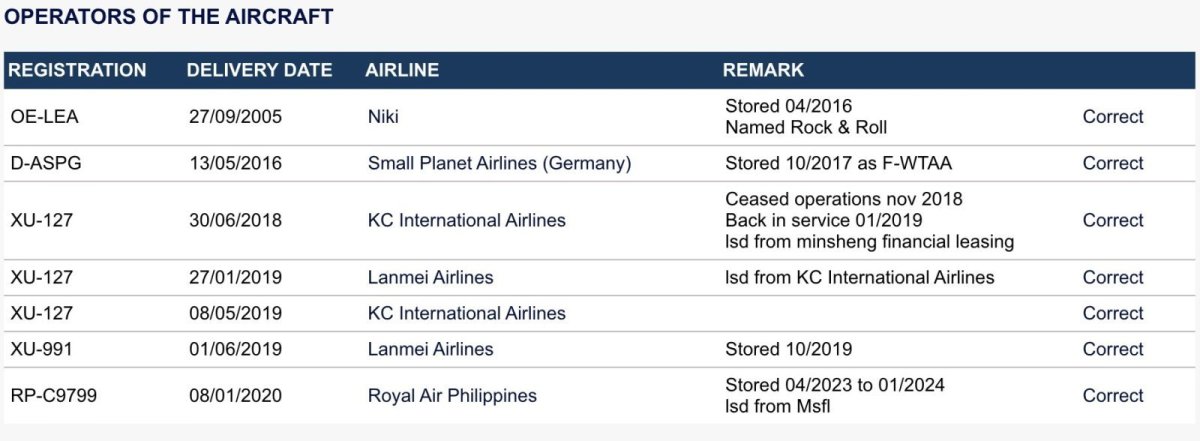1200x441 pixels.
Task: Open Small Planet Airlines (Germany) link
Action: [x=499, y=163]
